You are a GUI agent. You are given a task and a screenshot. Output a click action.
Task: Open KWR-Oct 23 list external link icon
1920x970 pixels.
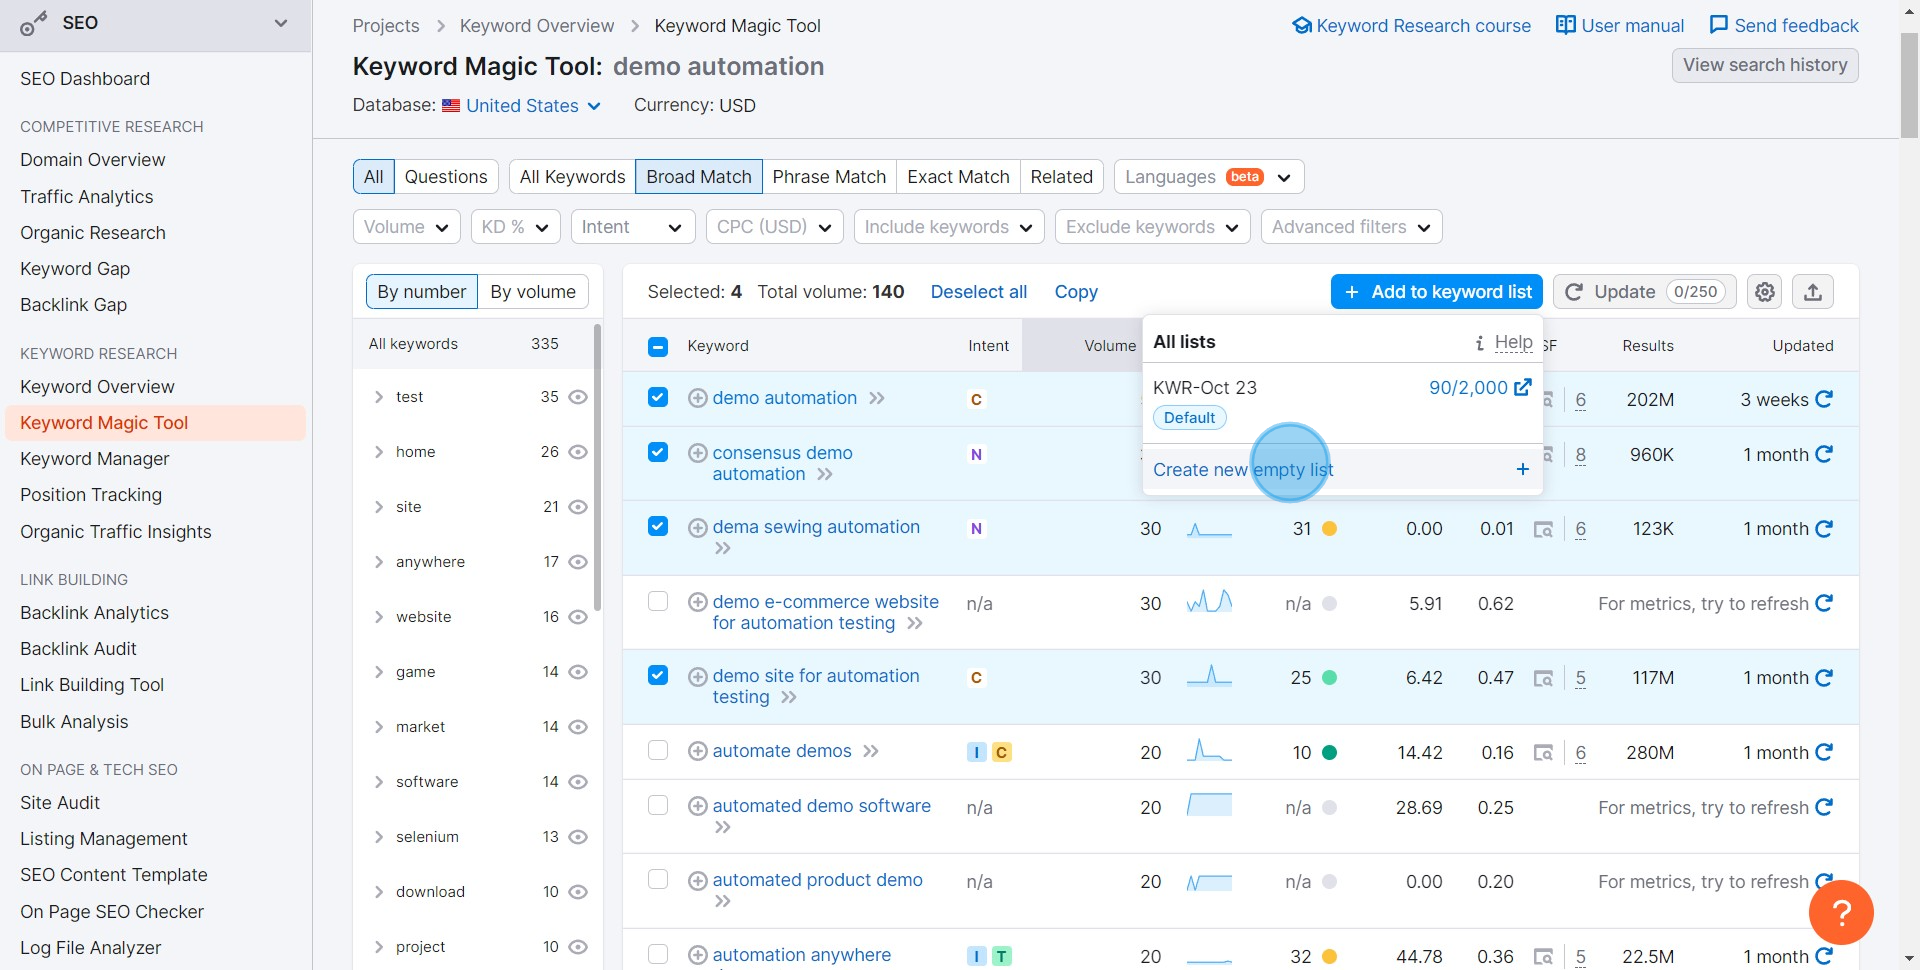coord(1523,387)
